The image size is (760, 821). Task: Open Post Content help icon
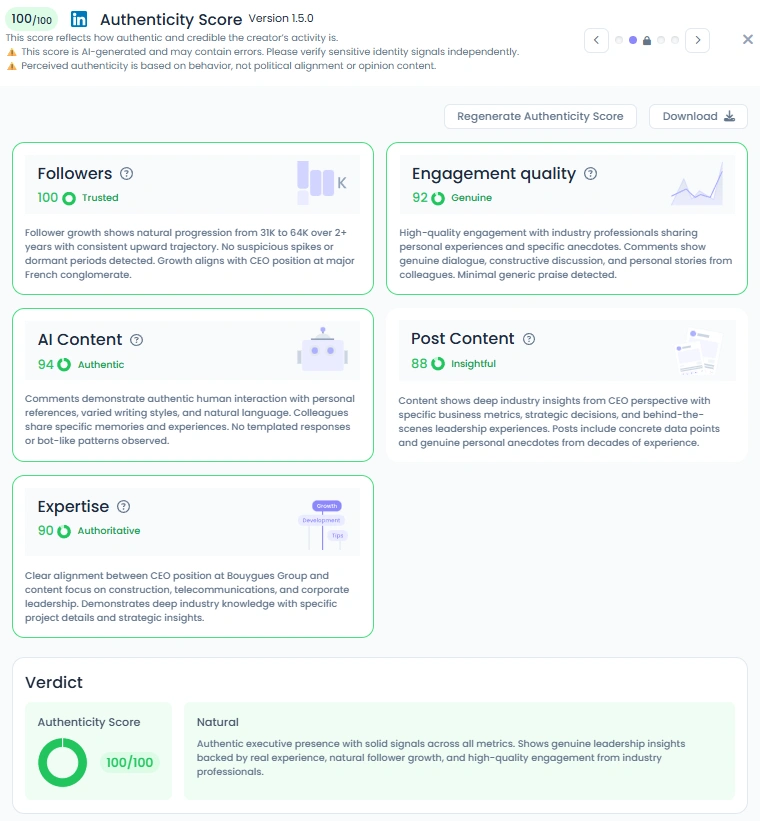click(529, 339)
